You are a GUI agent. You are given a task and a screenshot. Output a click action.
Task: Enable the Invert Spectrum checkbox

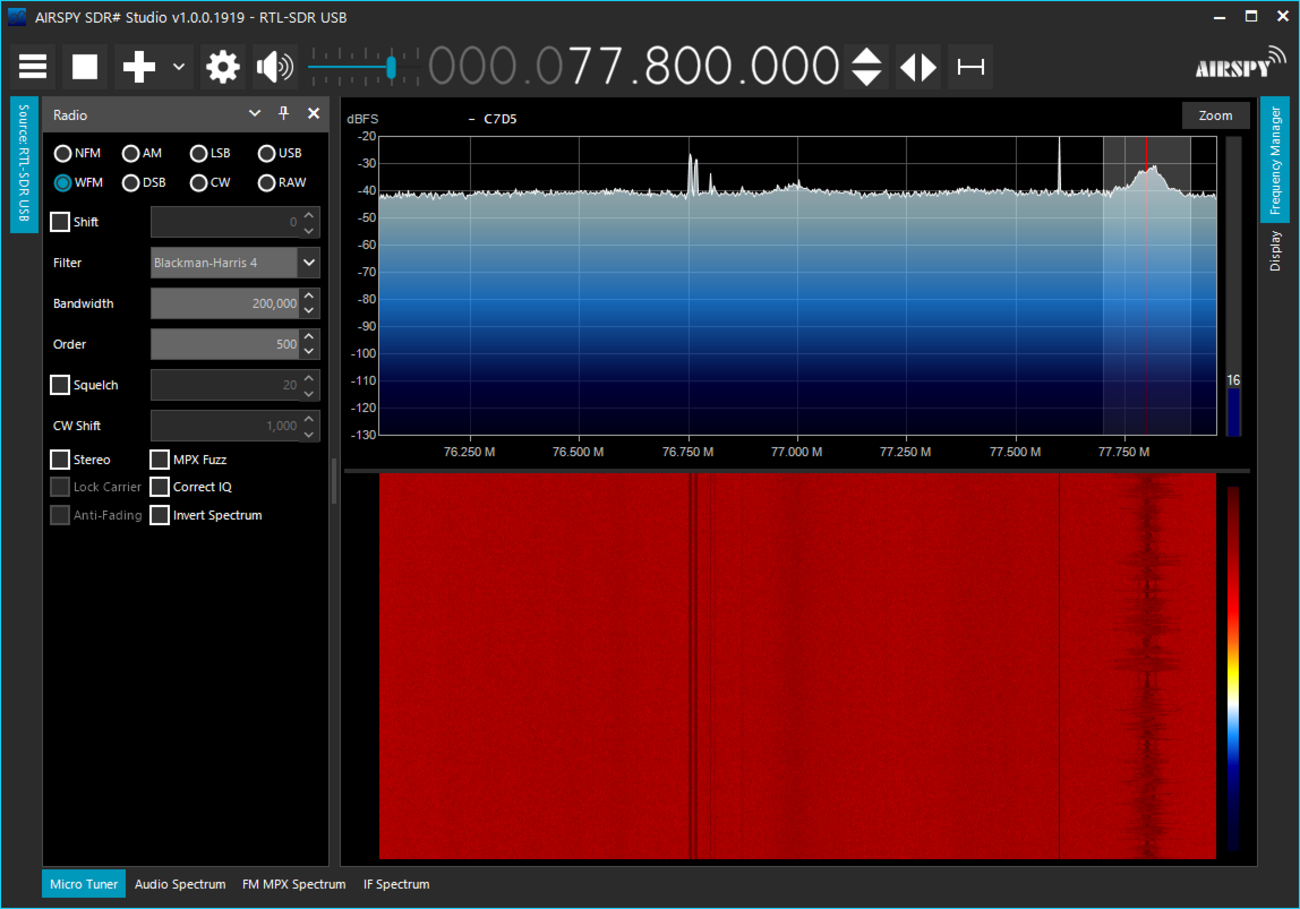160,515
